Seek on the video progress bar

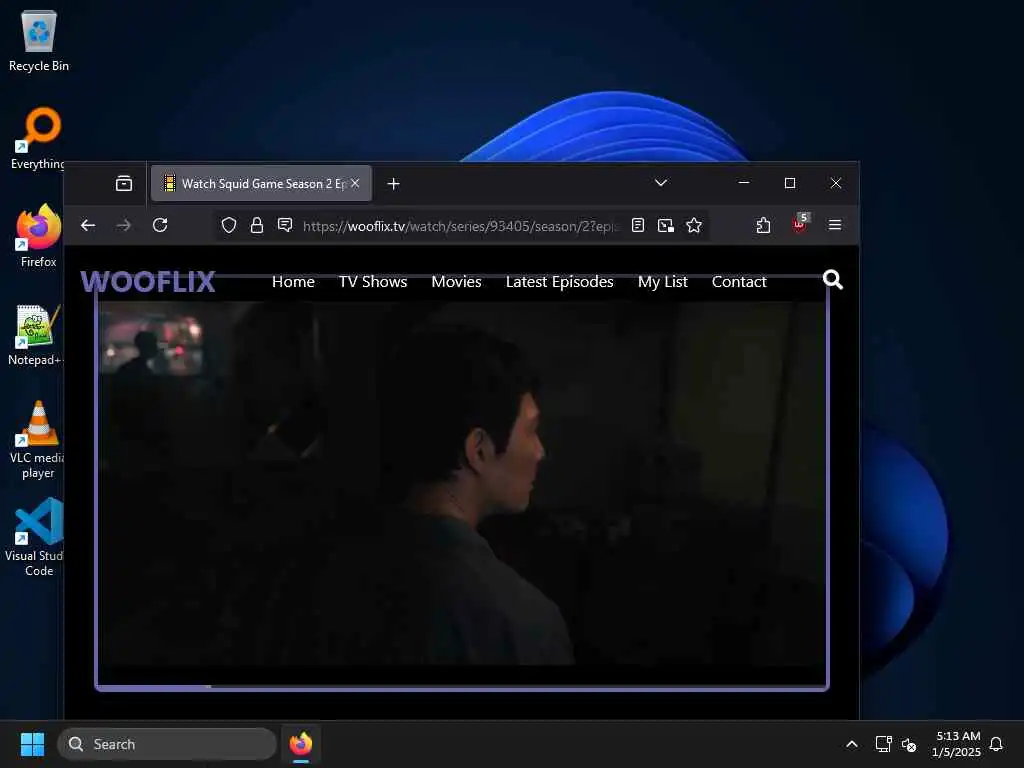click(x=462, y=686)
